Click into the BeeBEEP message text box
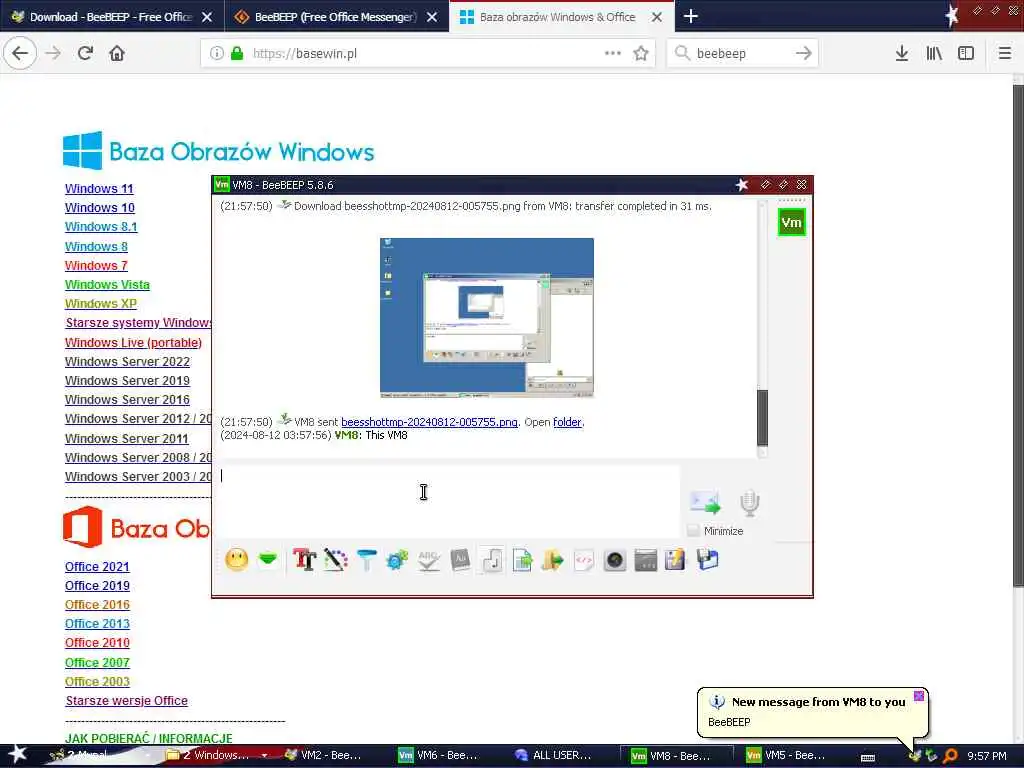 click(x=449, y=501)
